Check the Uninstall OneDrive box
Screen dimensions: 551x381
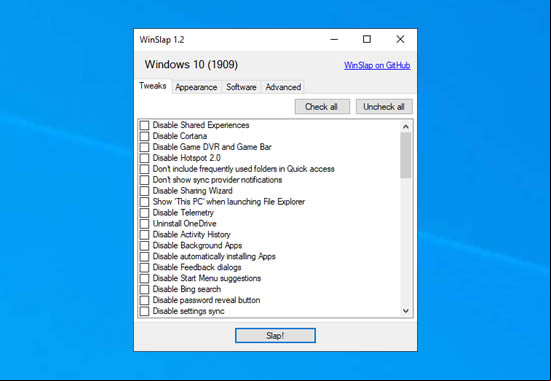[144, 224]
